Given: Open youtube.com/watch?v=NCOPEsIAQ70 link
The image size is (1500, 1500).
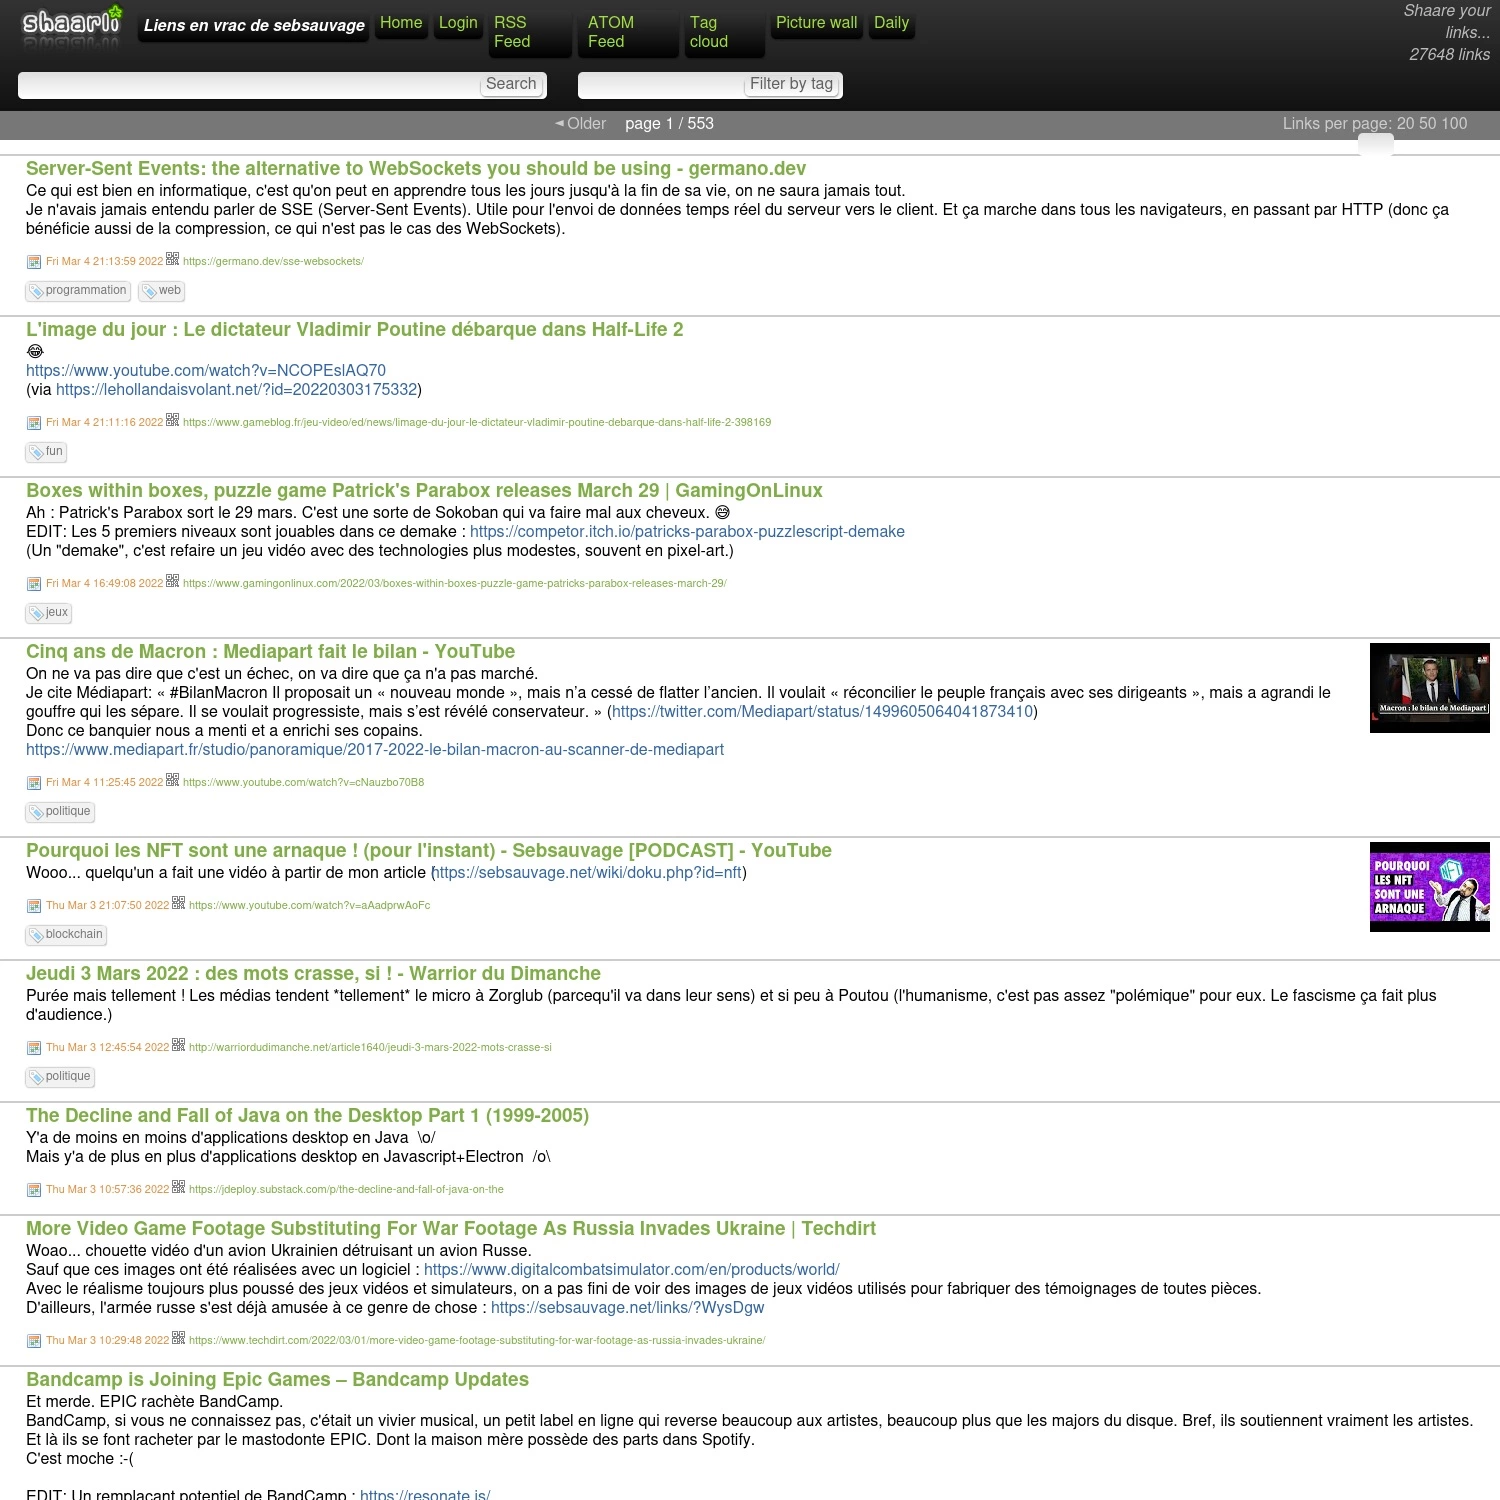Looking at the screenshot, I should pos(206,371).
